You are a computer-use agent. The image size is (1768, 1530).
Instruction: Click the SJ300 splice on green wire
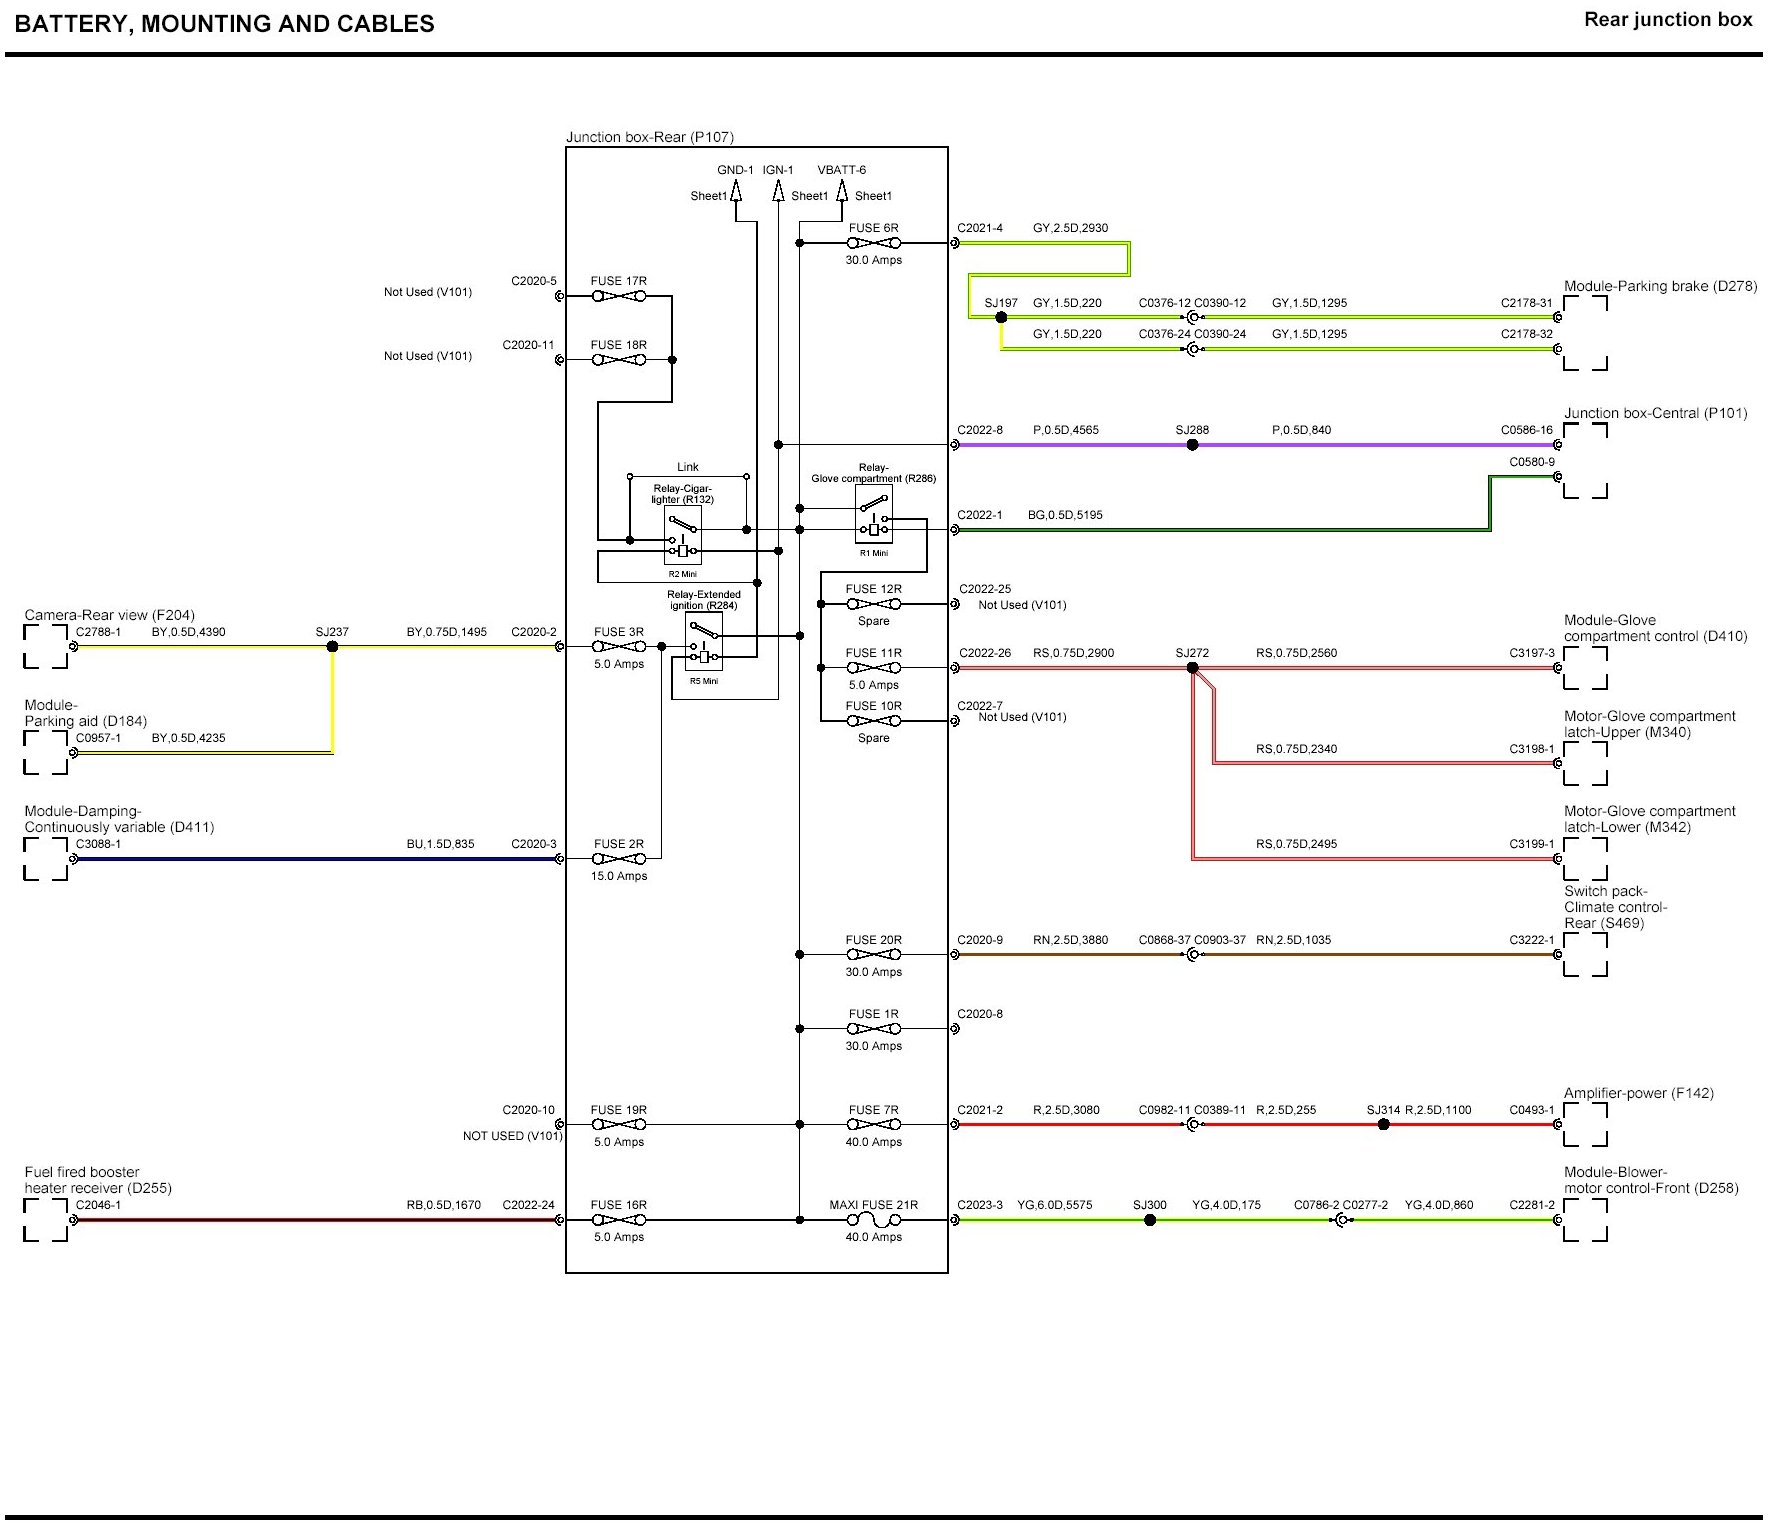tap(1150, 1220)
